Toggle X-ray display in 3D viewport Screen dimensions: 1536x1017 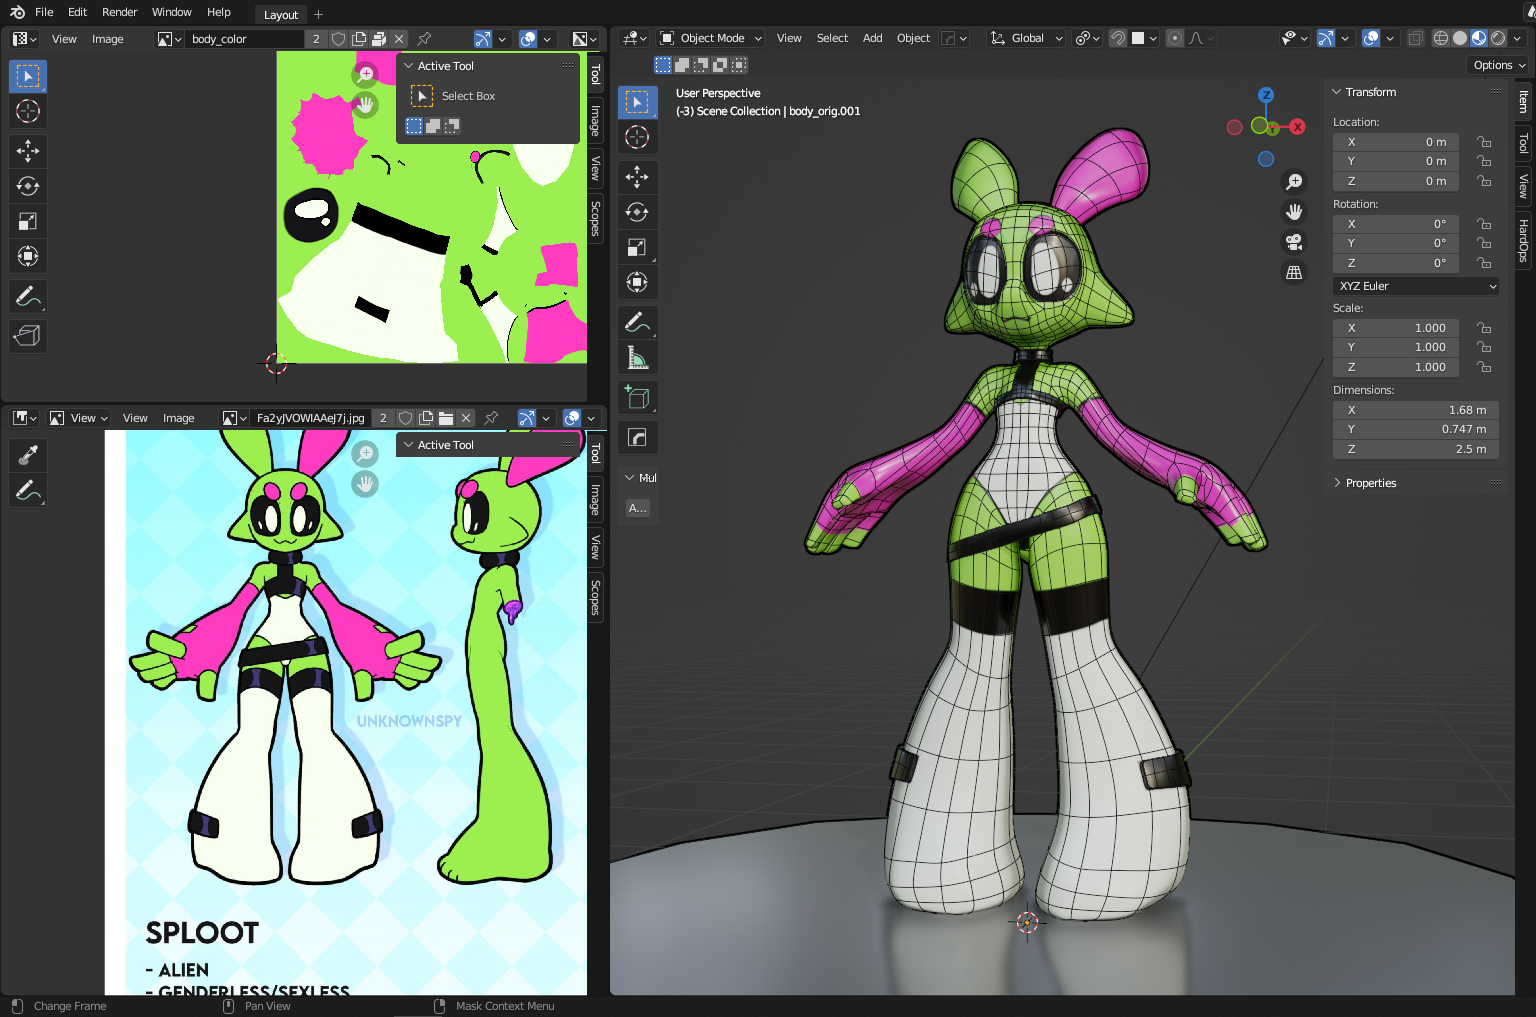click(x=1415, y=38)
